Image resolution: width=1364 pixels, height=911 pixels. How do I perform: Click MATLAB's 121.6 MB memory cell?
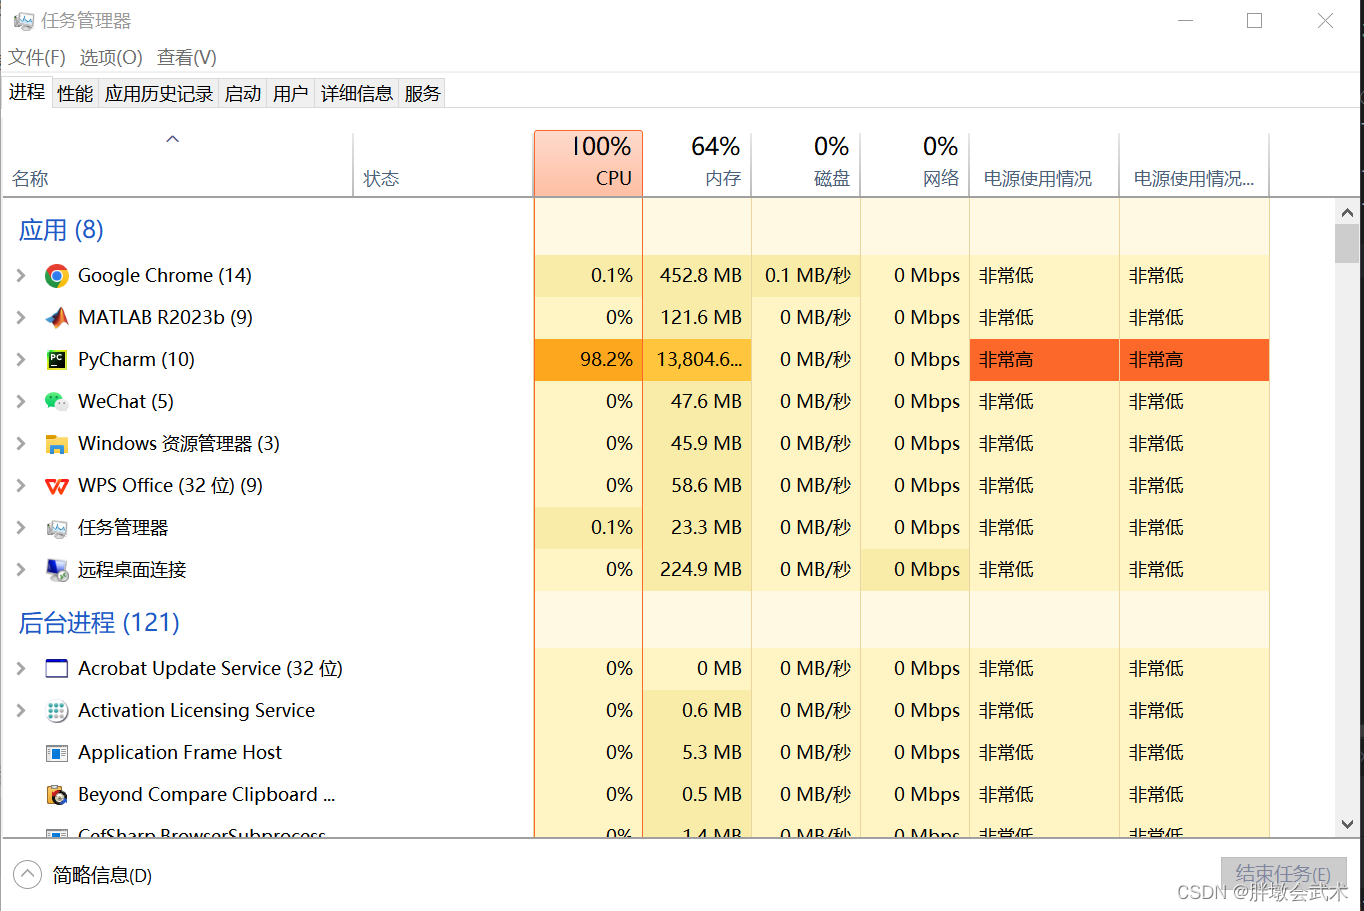[x=697, y=318]
